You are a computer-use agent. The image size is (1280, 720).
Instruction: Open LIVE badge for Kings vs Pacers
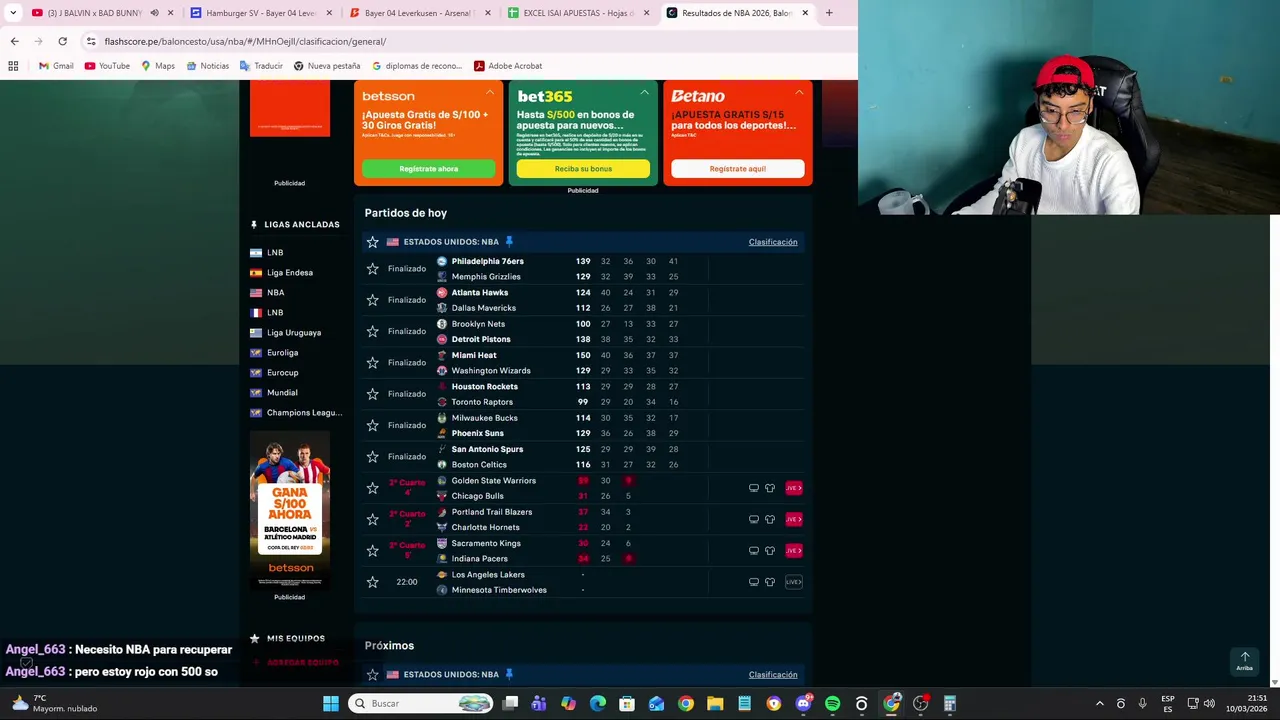click(x=793, y=551)
